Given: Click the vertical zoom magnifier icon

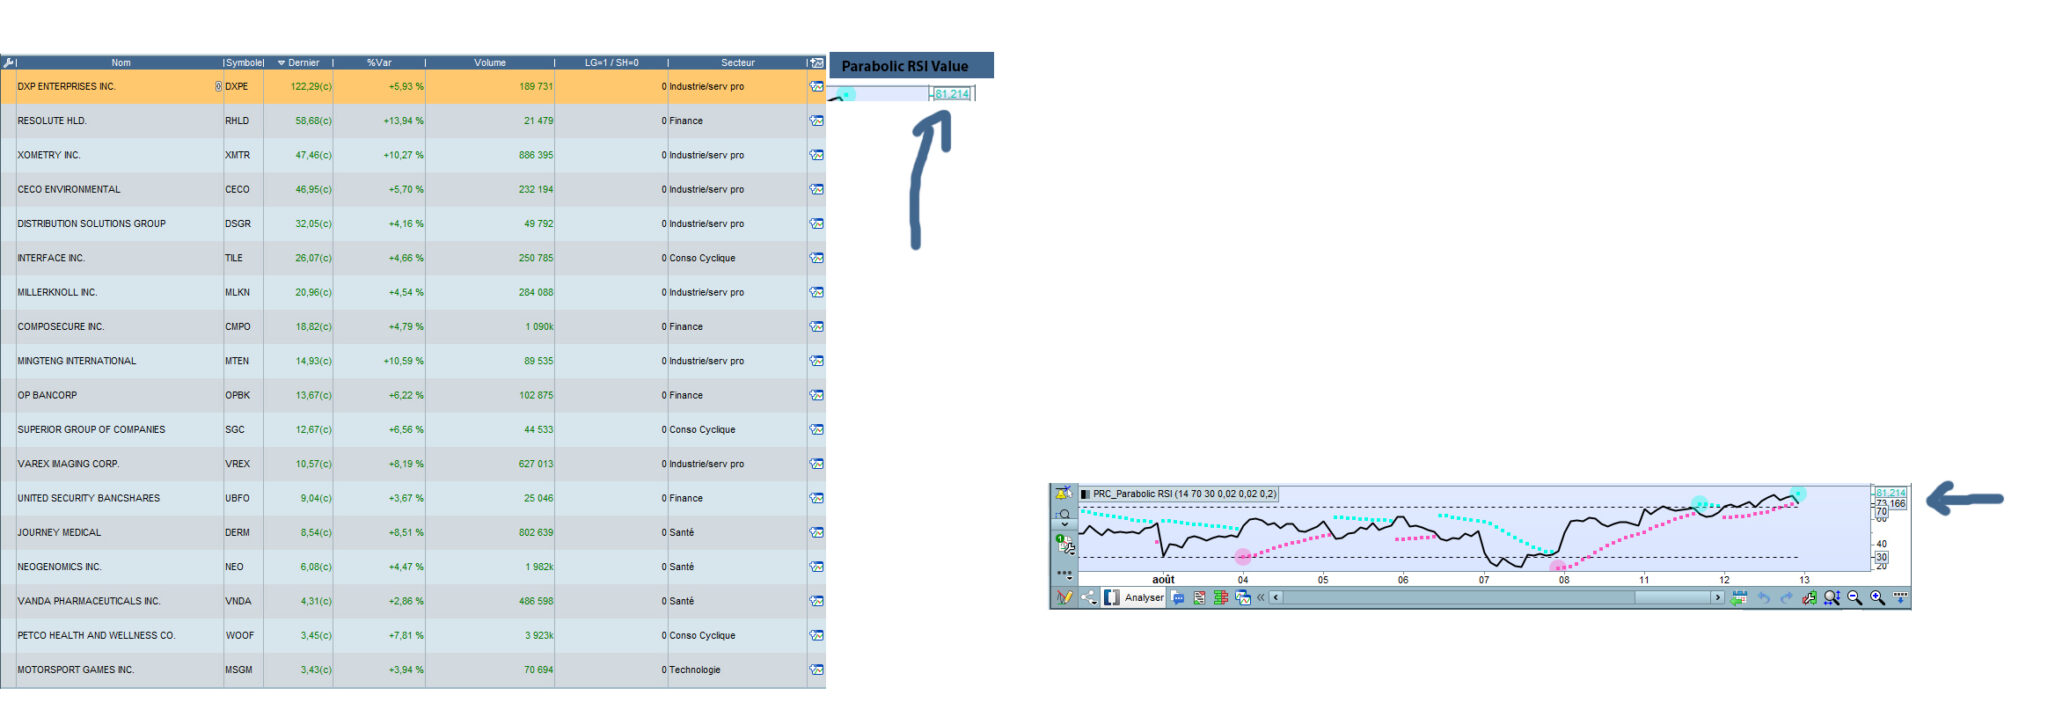Looking at the screenshot, I should [1832, 598].
